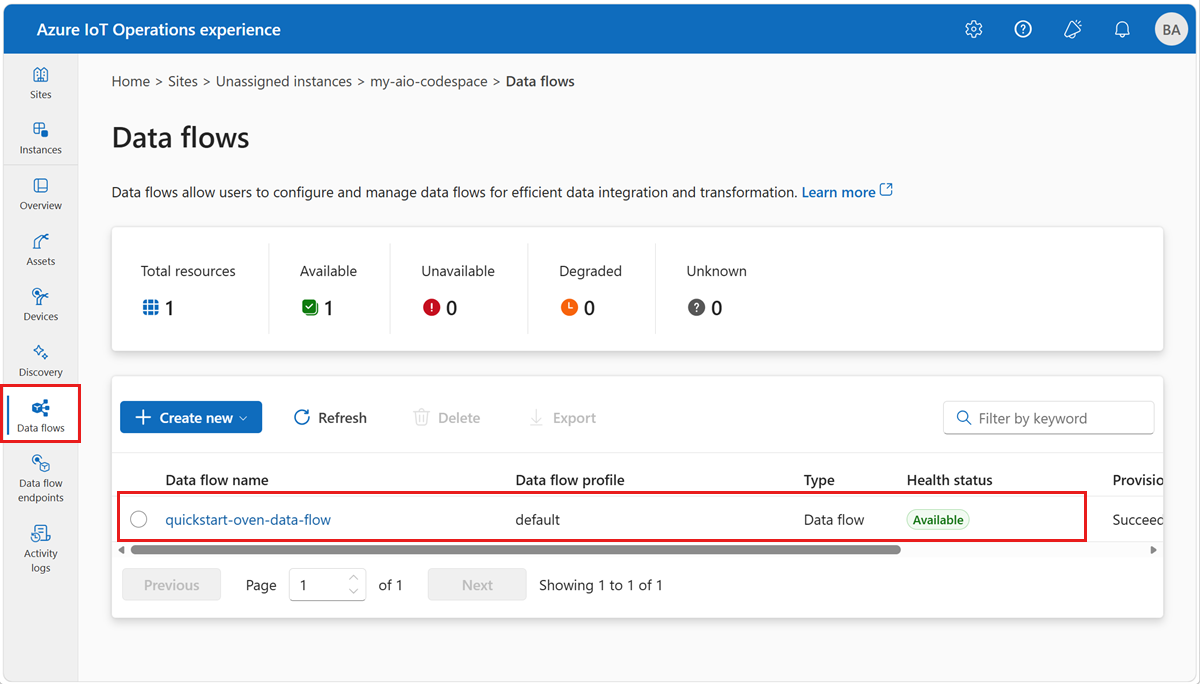Open Data flows in sidebar
Image resolution: width=1200 pixels, height=684 pixels.
pos(40,416)
